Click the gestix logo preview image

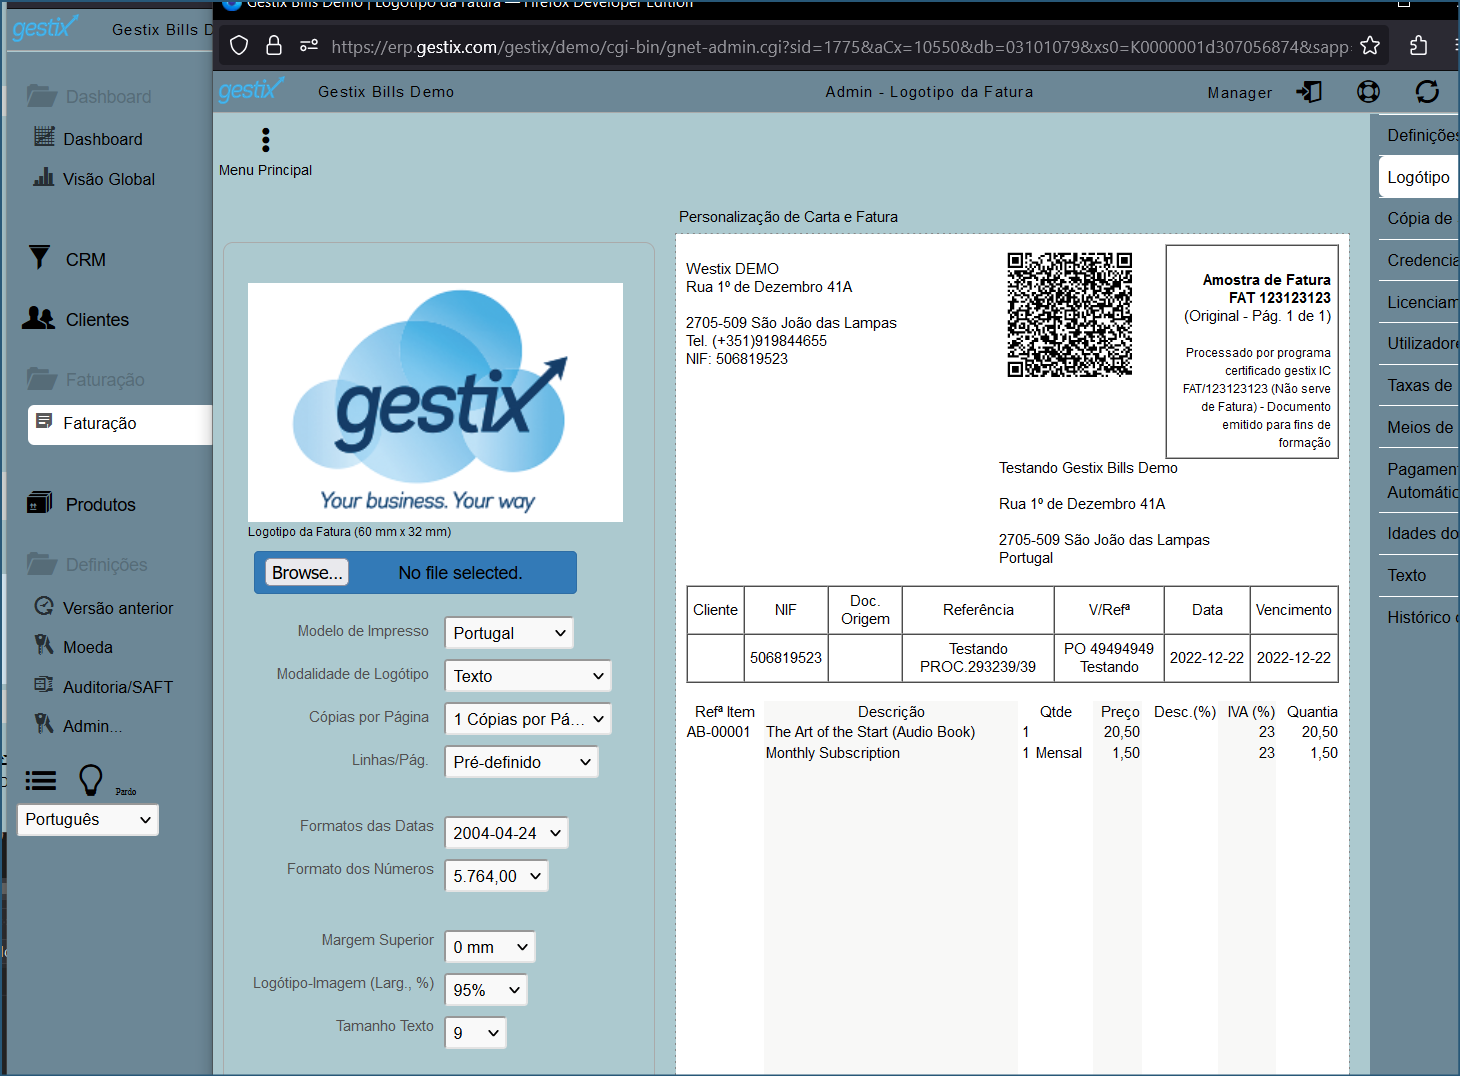[x=435, y=402]
